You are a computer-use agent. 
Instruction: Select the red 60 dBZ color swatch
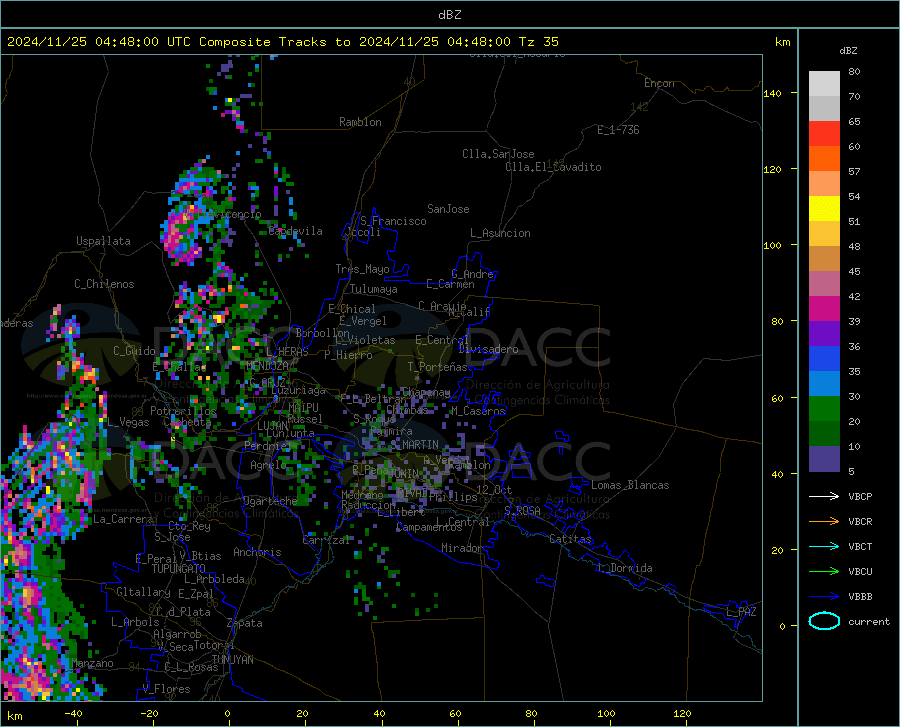[x=824, y=134]
